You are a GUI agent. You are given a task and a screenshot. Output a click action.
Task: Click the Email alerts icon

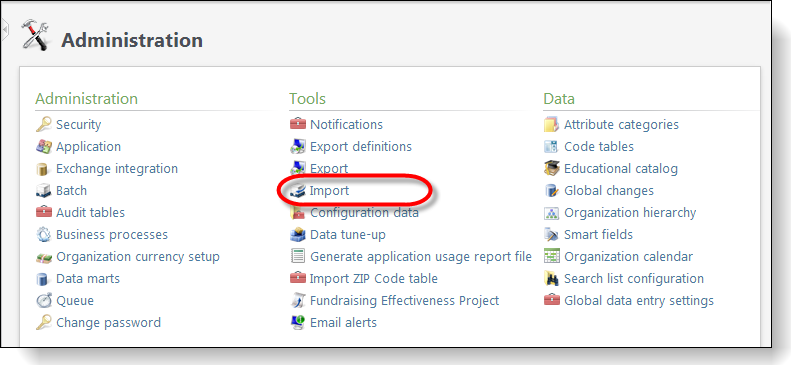(298, 323)
